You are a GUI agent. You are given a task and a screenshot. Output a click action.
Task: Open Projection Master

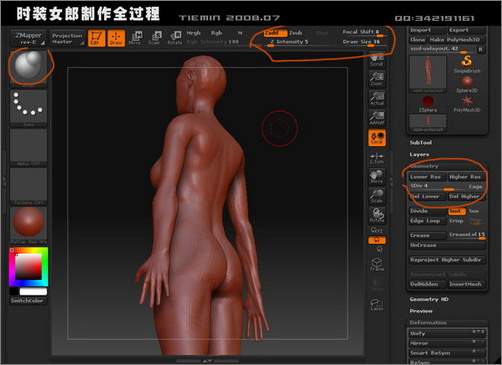point(67,38)
